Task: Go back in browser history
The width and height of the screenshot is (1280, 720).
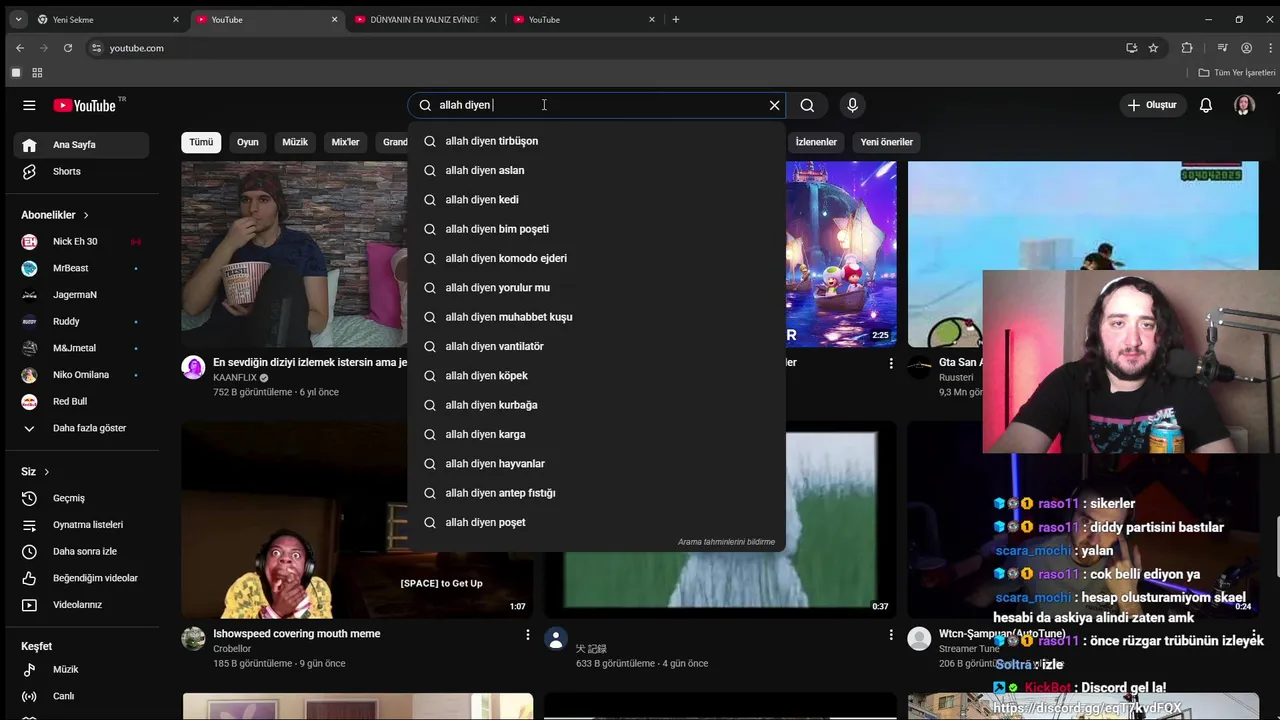Action: click(20, 48)
